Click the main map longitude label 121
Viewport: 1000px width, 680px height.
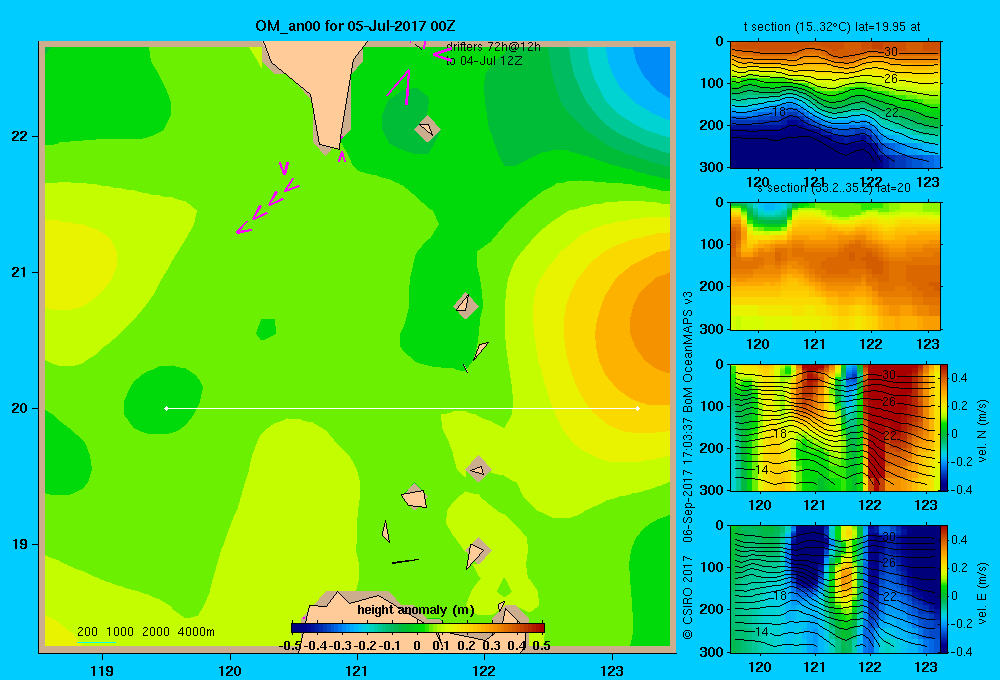pos(357,670)
